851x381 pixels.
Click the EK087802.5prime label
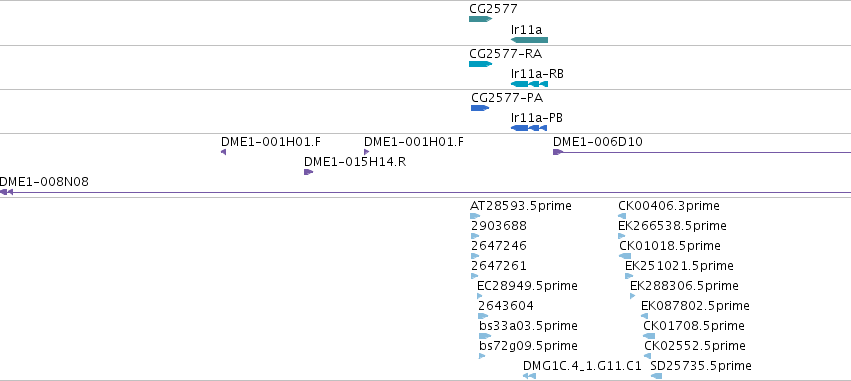[695, 306]
